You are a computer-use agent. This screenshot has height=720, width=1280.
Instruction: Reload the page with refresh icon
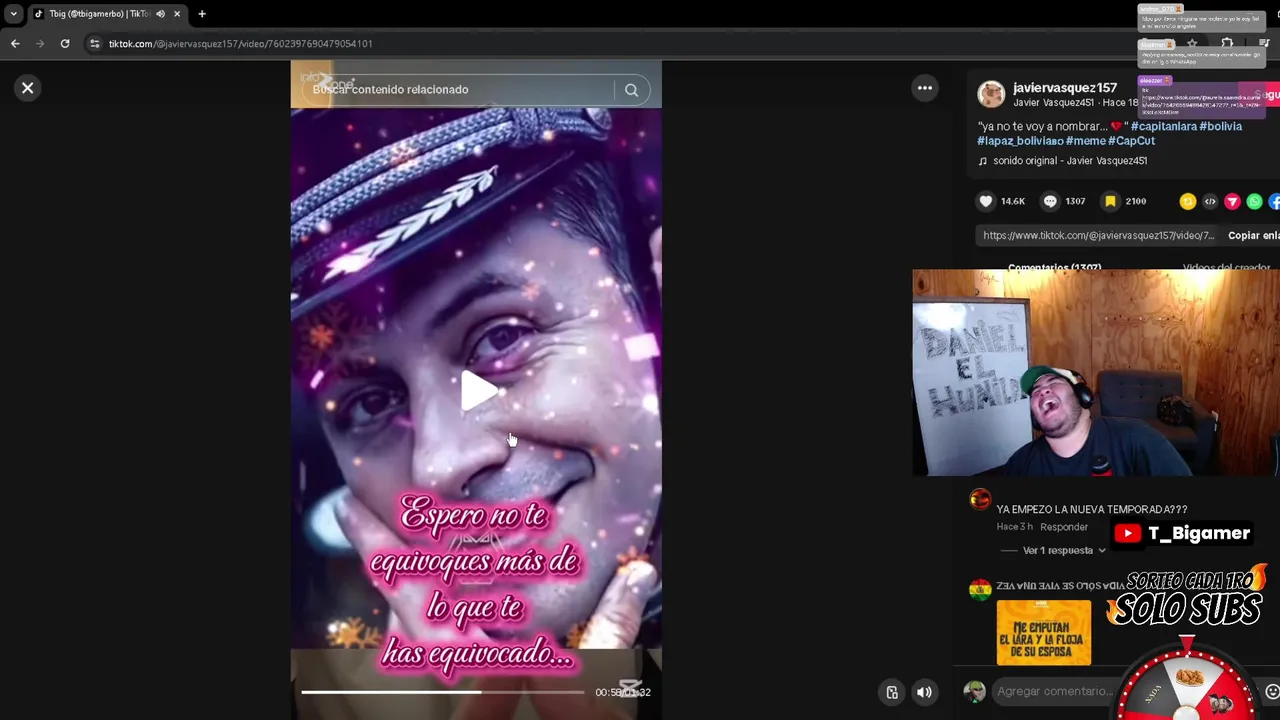pyautogui.click(x=65, y=44)
